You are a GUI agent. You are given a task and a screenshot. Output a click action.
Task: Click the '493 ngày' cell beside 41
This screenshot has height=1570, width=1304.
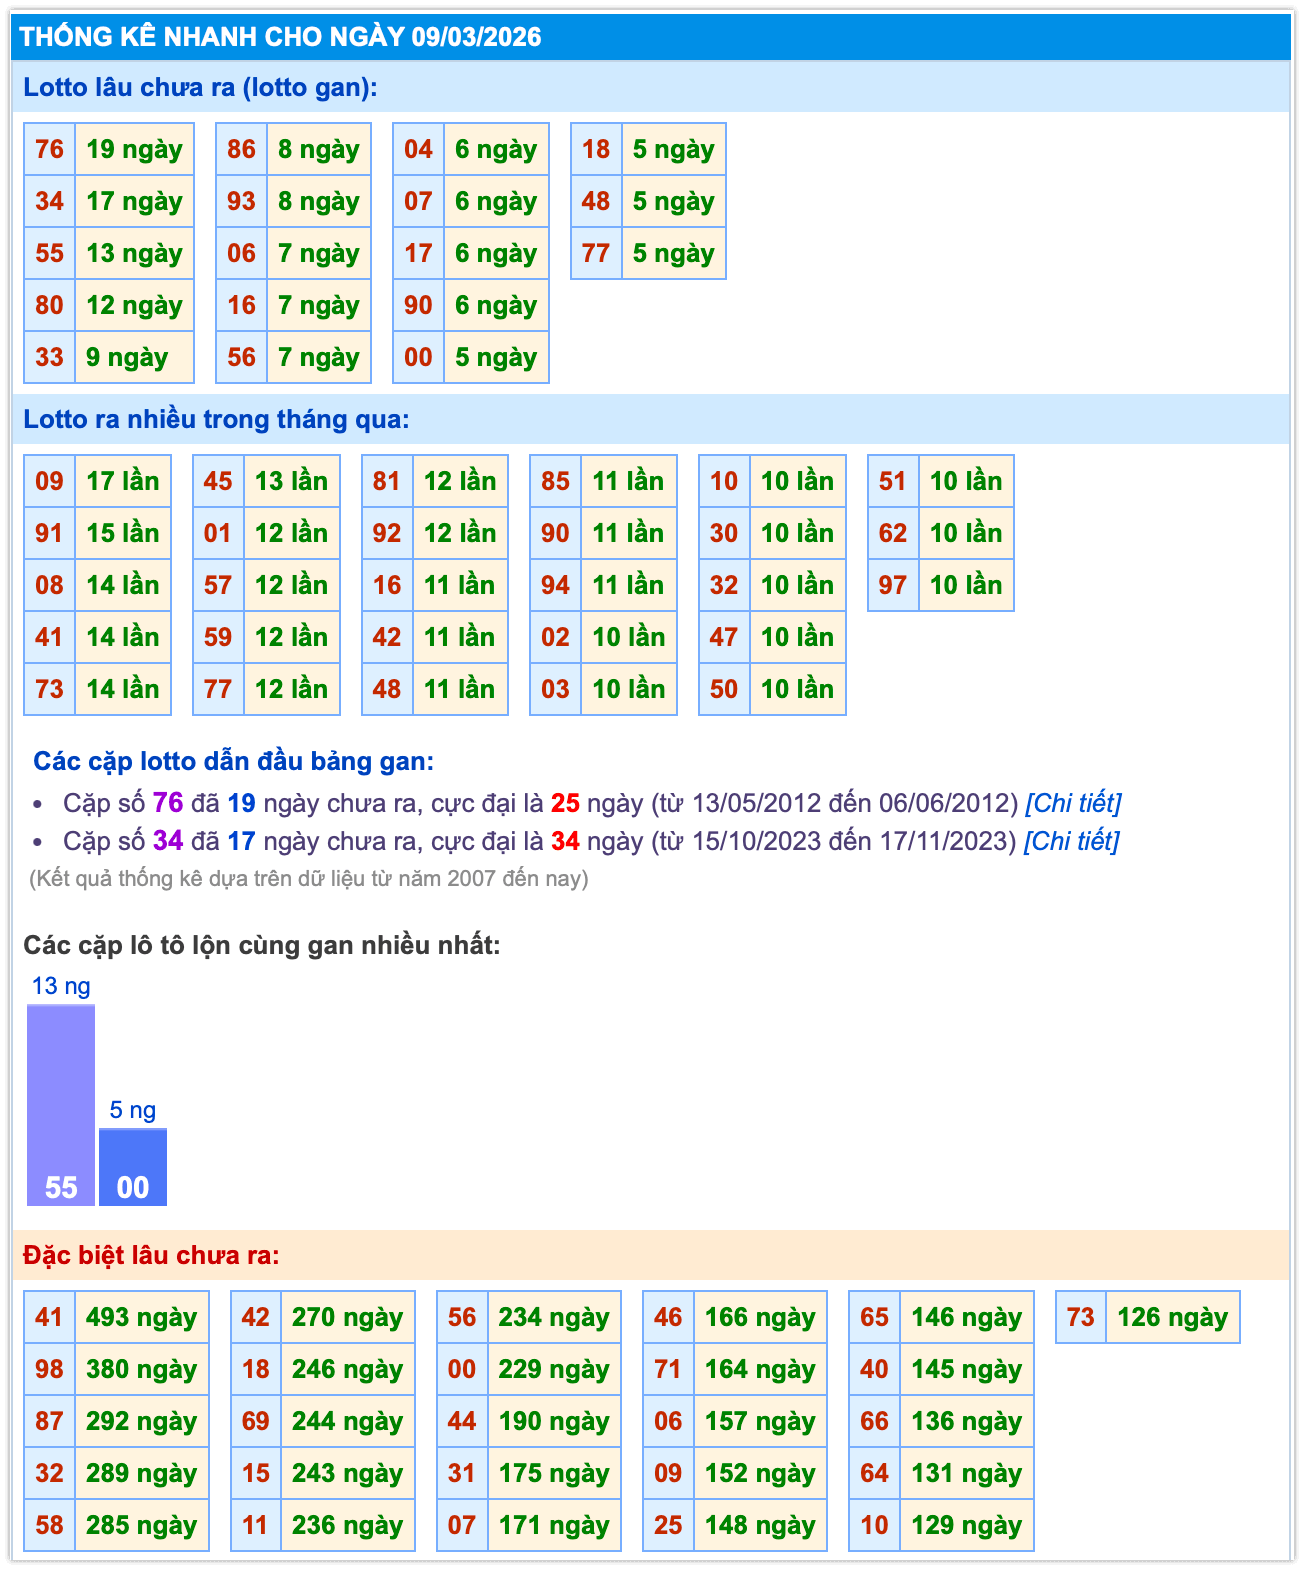[x=141, y=1317]
